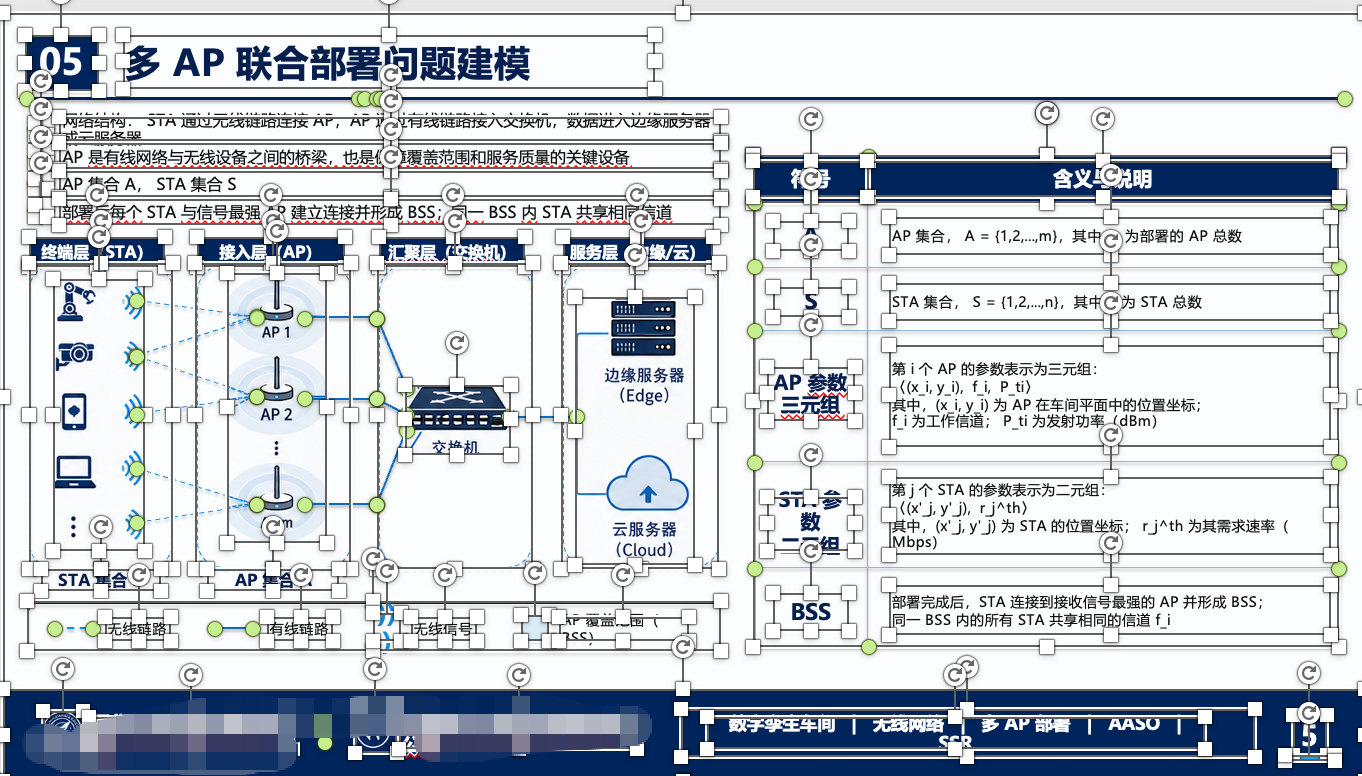Select the 终端层 (STA) header

[x=98, y=253]
